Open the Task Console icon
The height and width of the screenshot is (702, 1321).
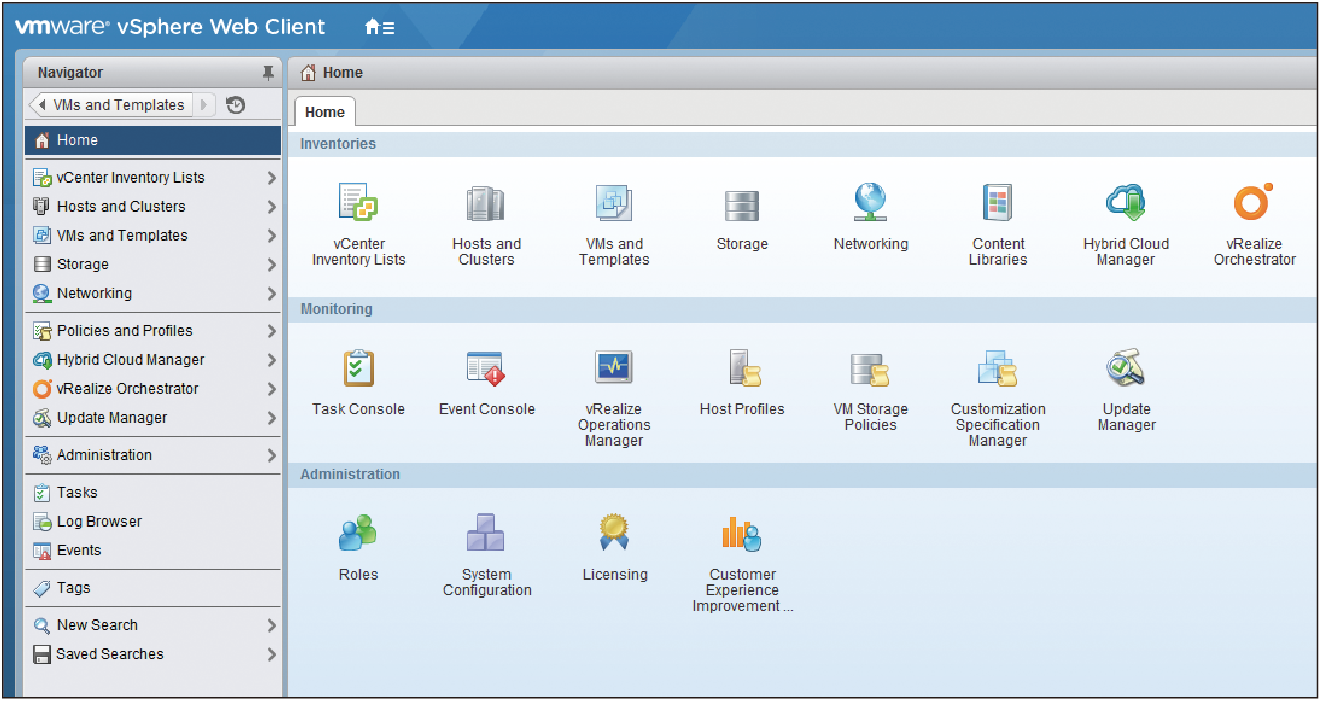point(358,369)
